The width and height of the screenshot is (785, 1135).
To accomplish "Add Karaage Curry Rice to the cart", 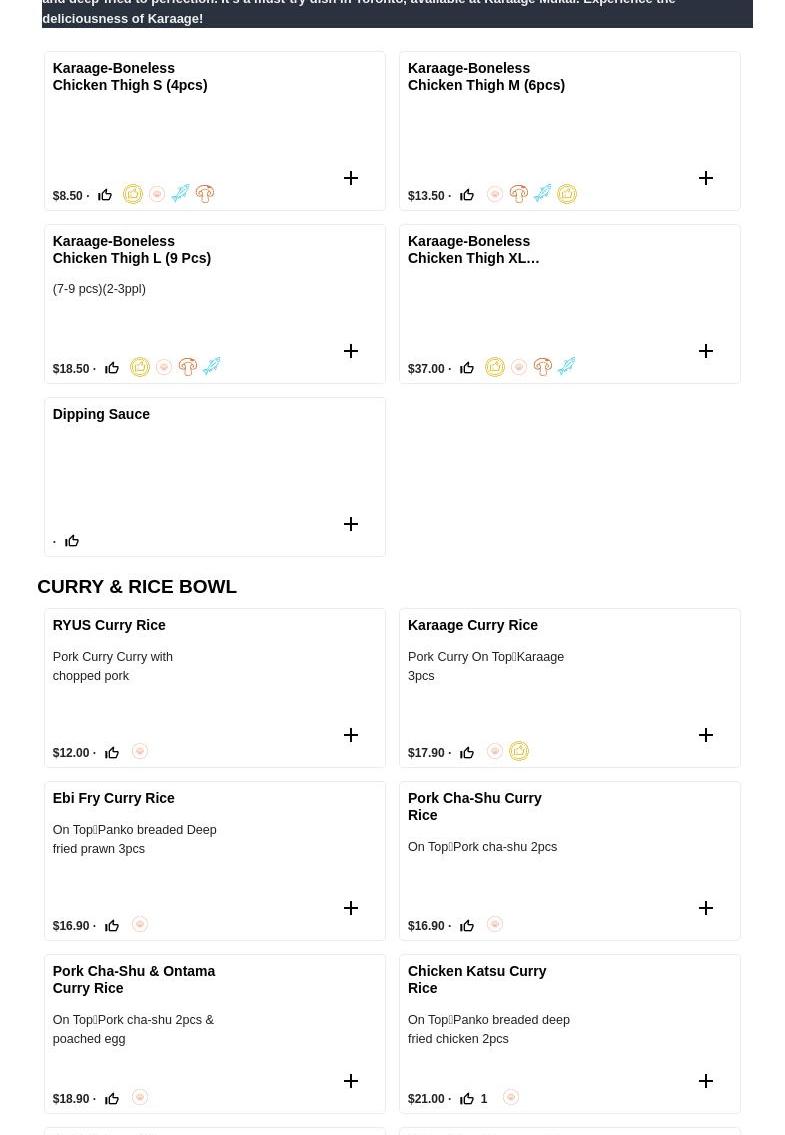I will click(x=706, y=735).
